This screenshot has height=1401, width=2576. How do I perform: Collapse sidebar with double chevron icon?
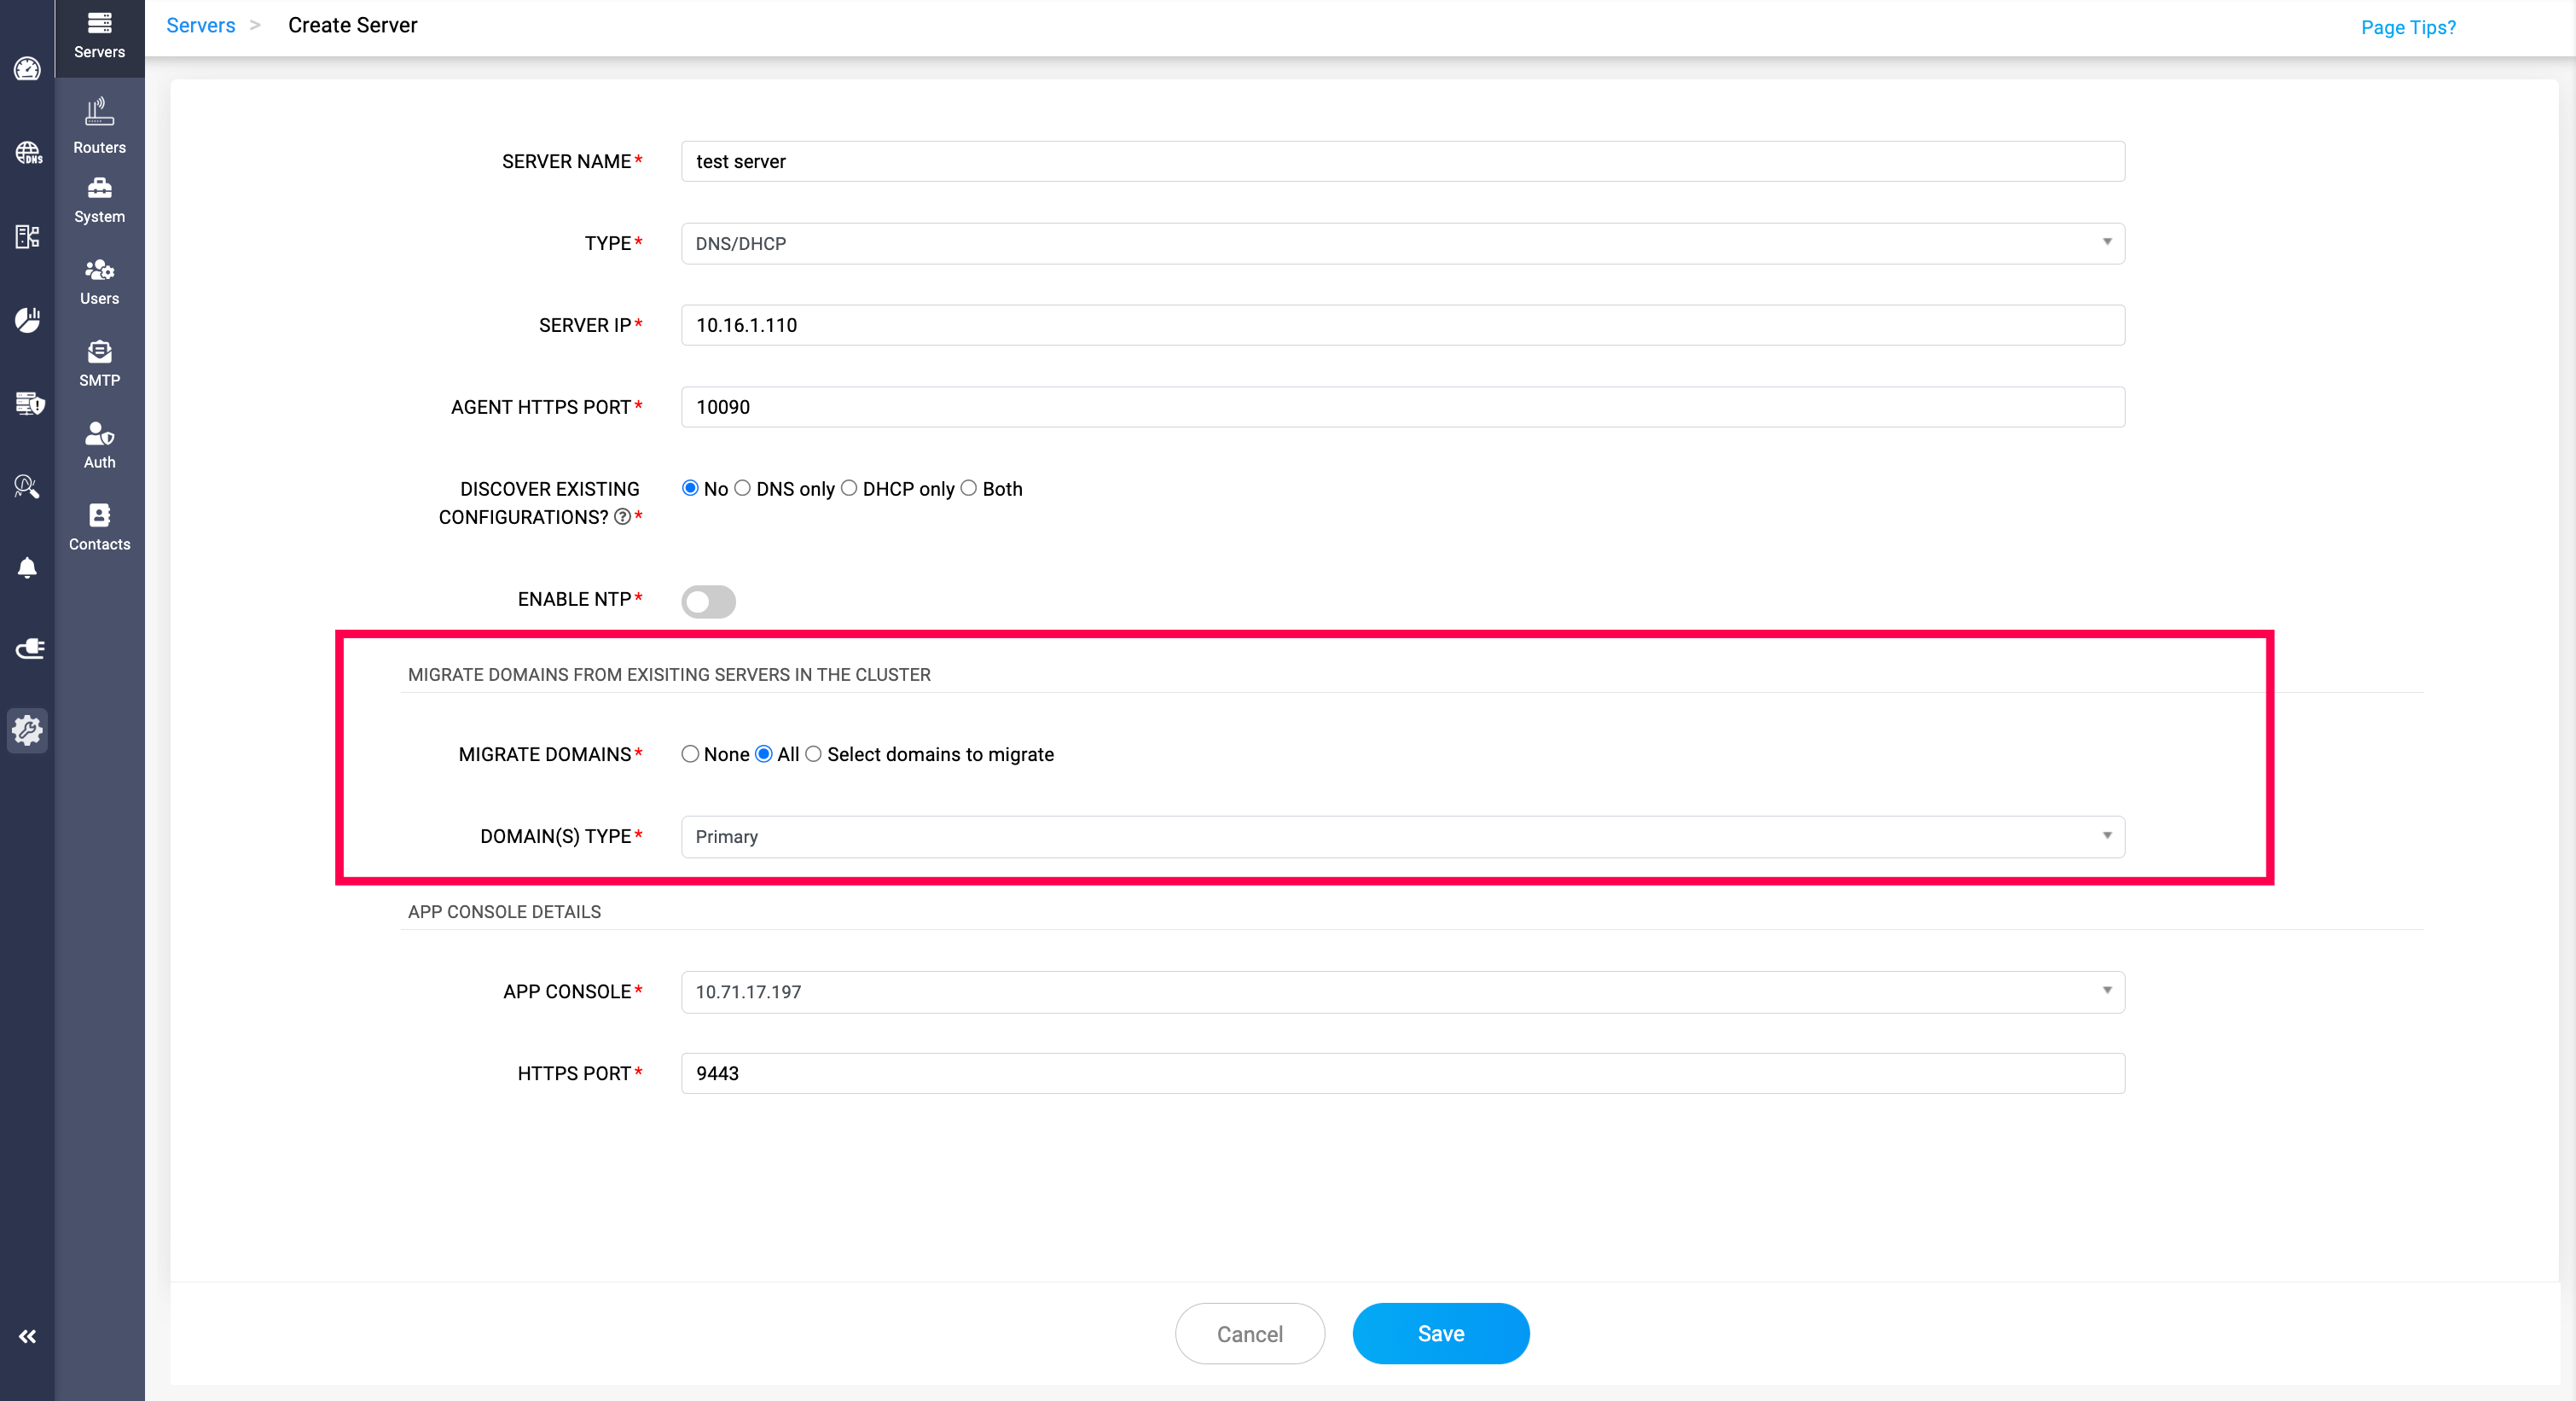point(27,1336)
